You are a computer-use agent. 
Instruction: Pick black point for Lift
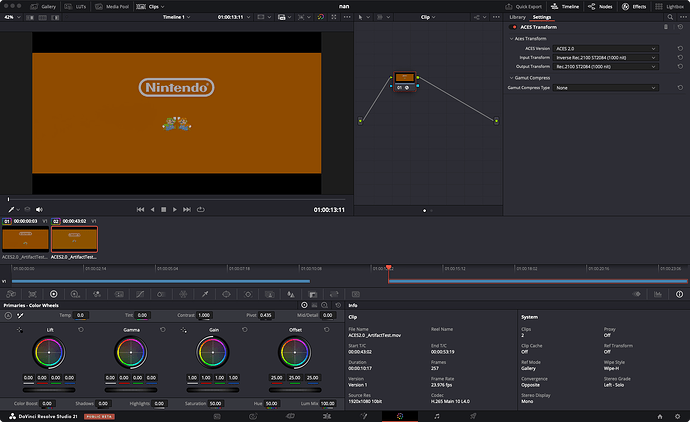(x=19, y=330)
